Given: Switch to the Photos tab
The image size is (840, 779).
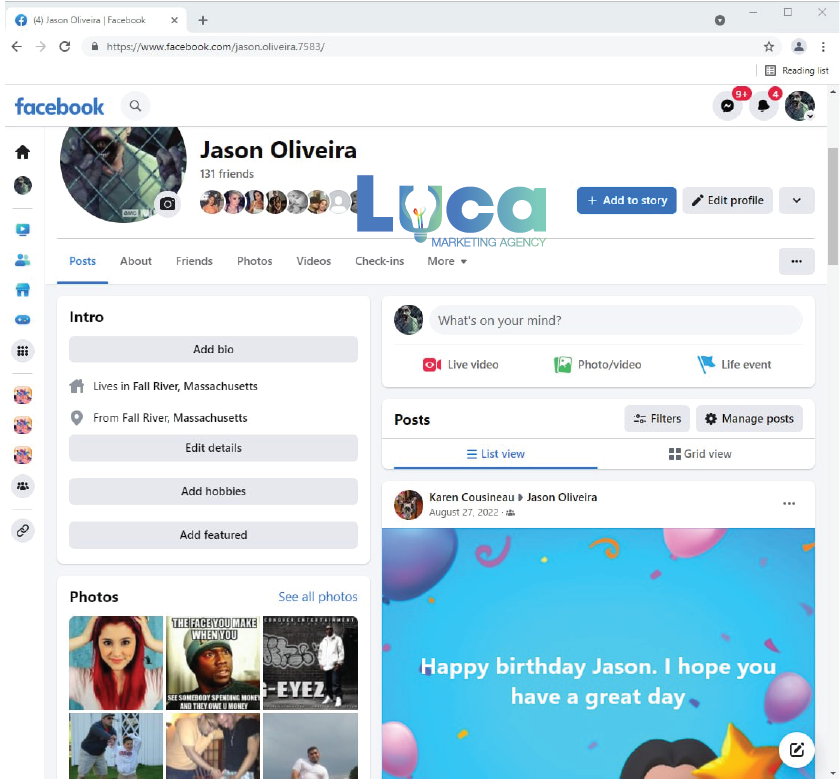Looking at the screenshot, I should click(254, 261).
